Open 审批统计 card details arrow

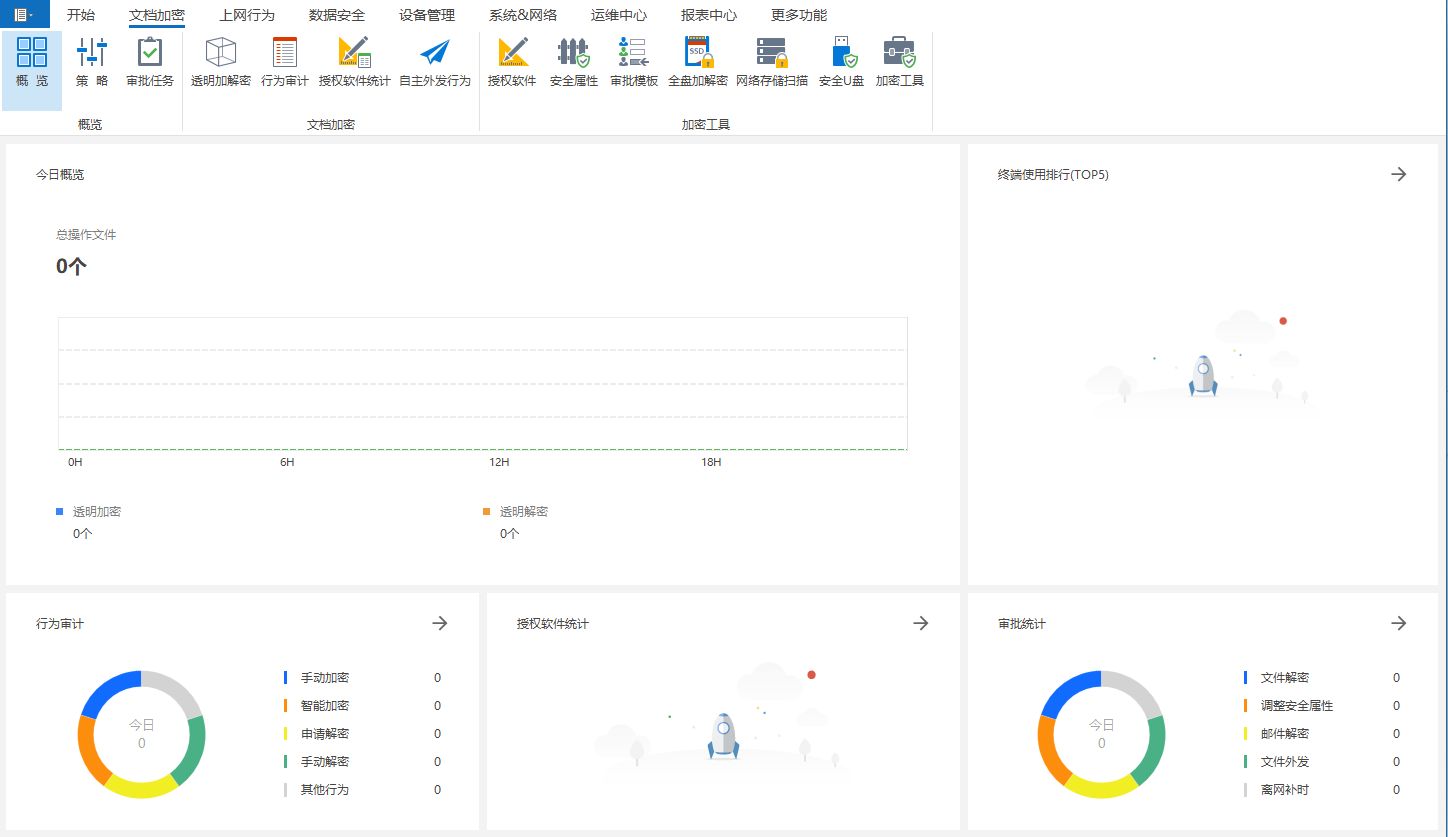1399,623
